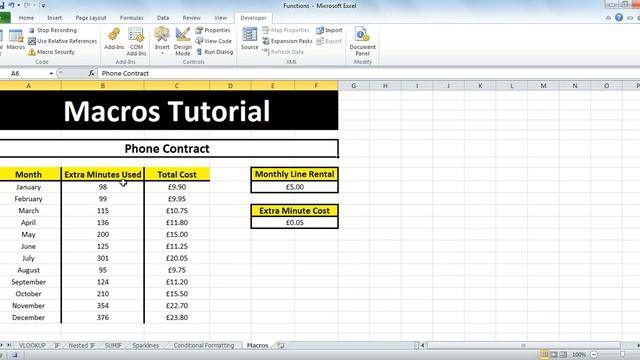The width and height of the screenshot is (640, 360).
Task: Open the Review tab
Action: (191, 18)
